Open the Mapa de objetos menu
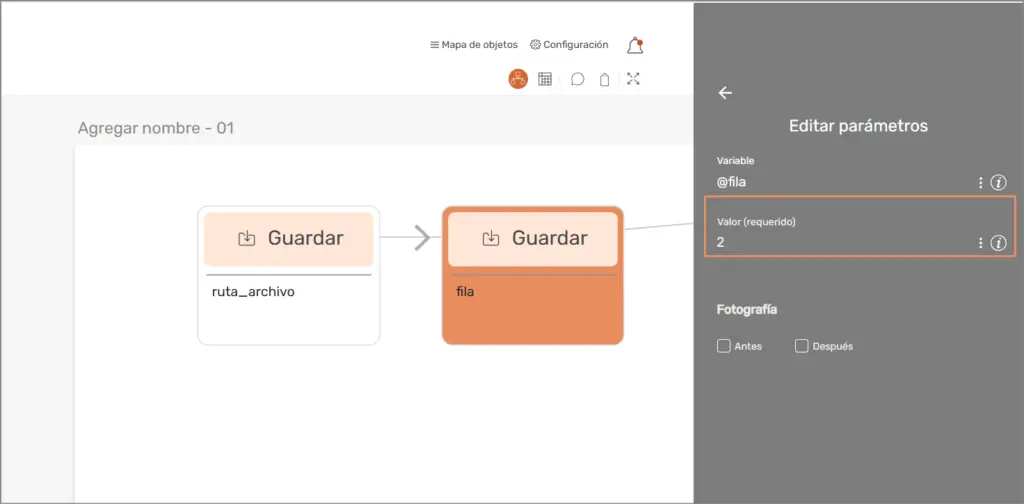Viewport: 1024px width, 504px height. [474, 45]
